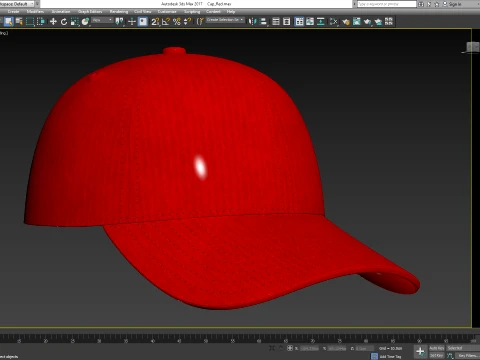Open the Workspace Default dropdown
This screenshot has height=360, width=480.
tap(17, 4)
